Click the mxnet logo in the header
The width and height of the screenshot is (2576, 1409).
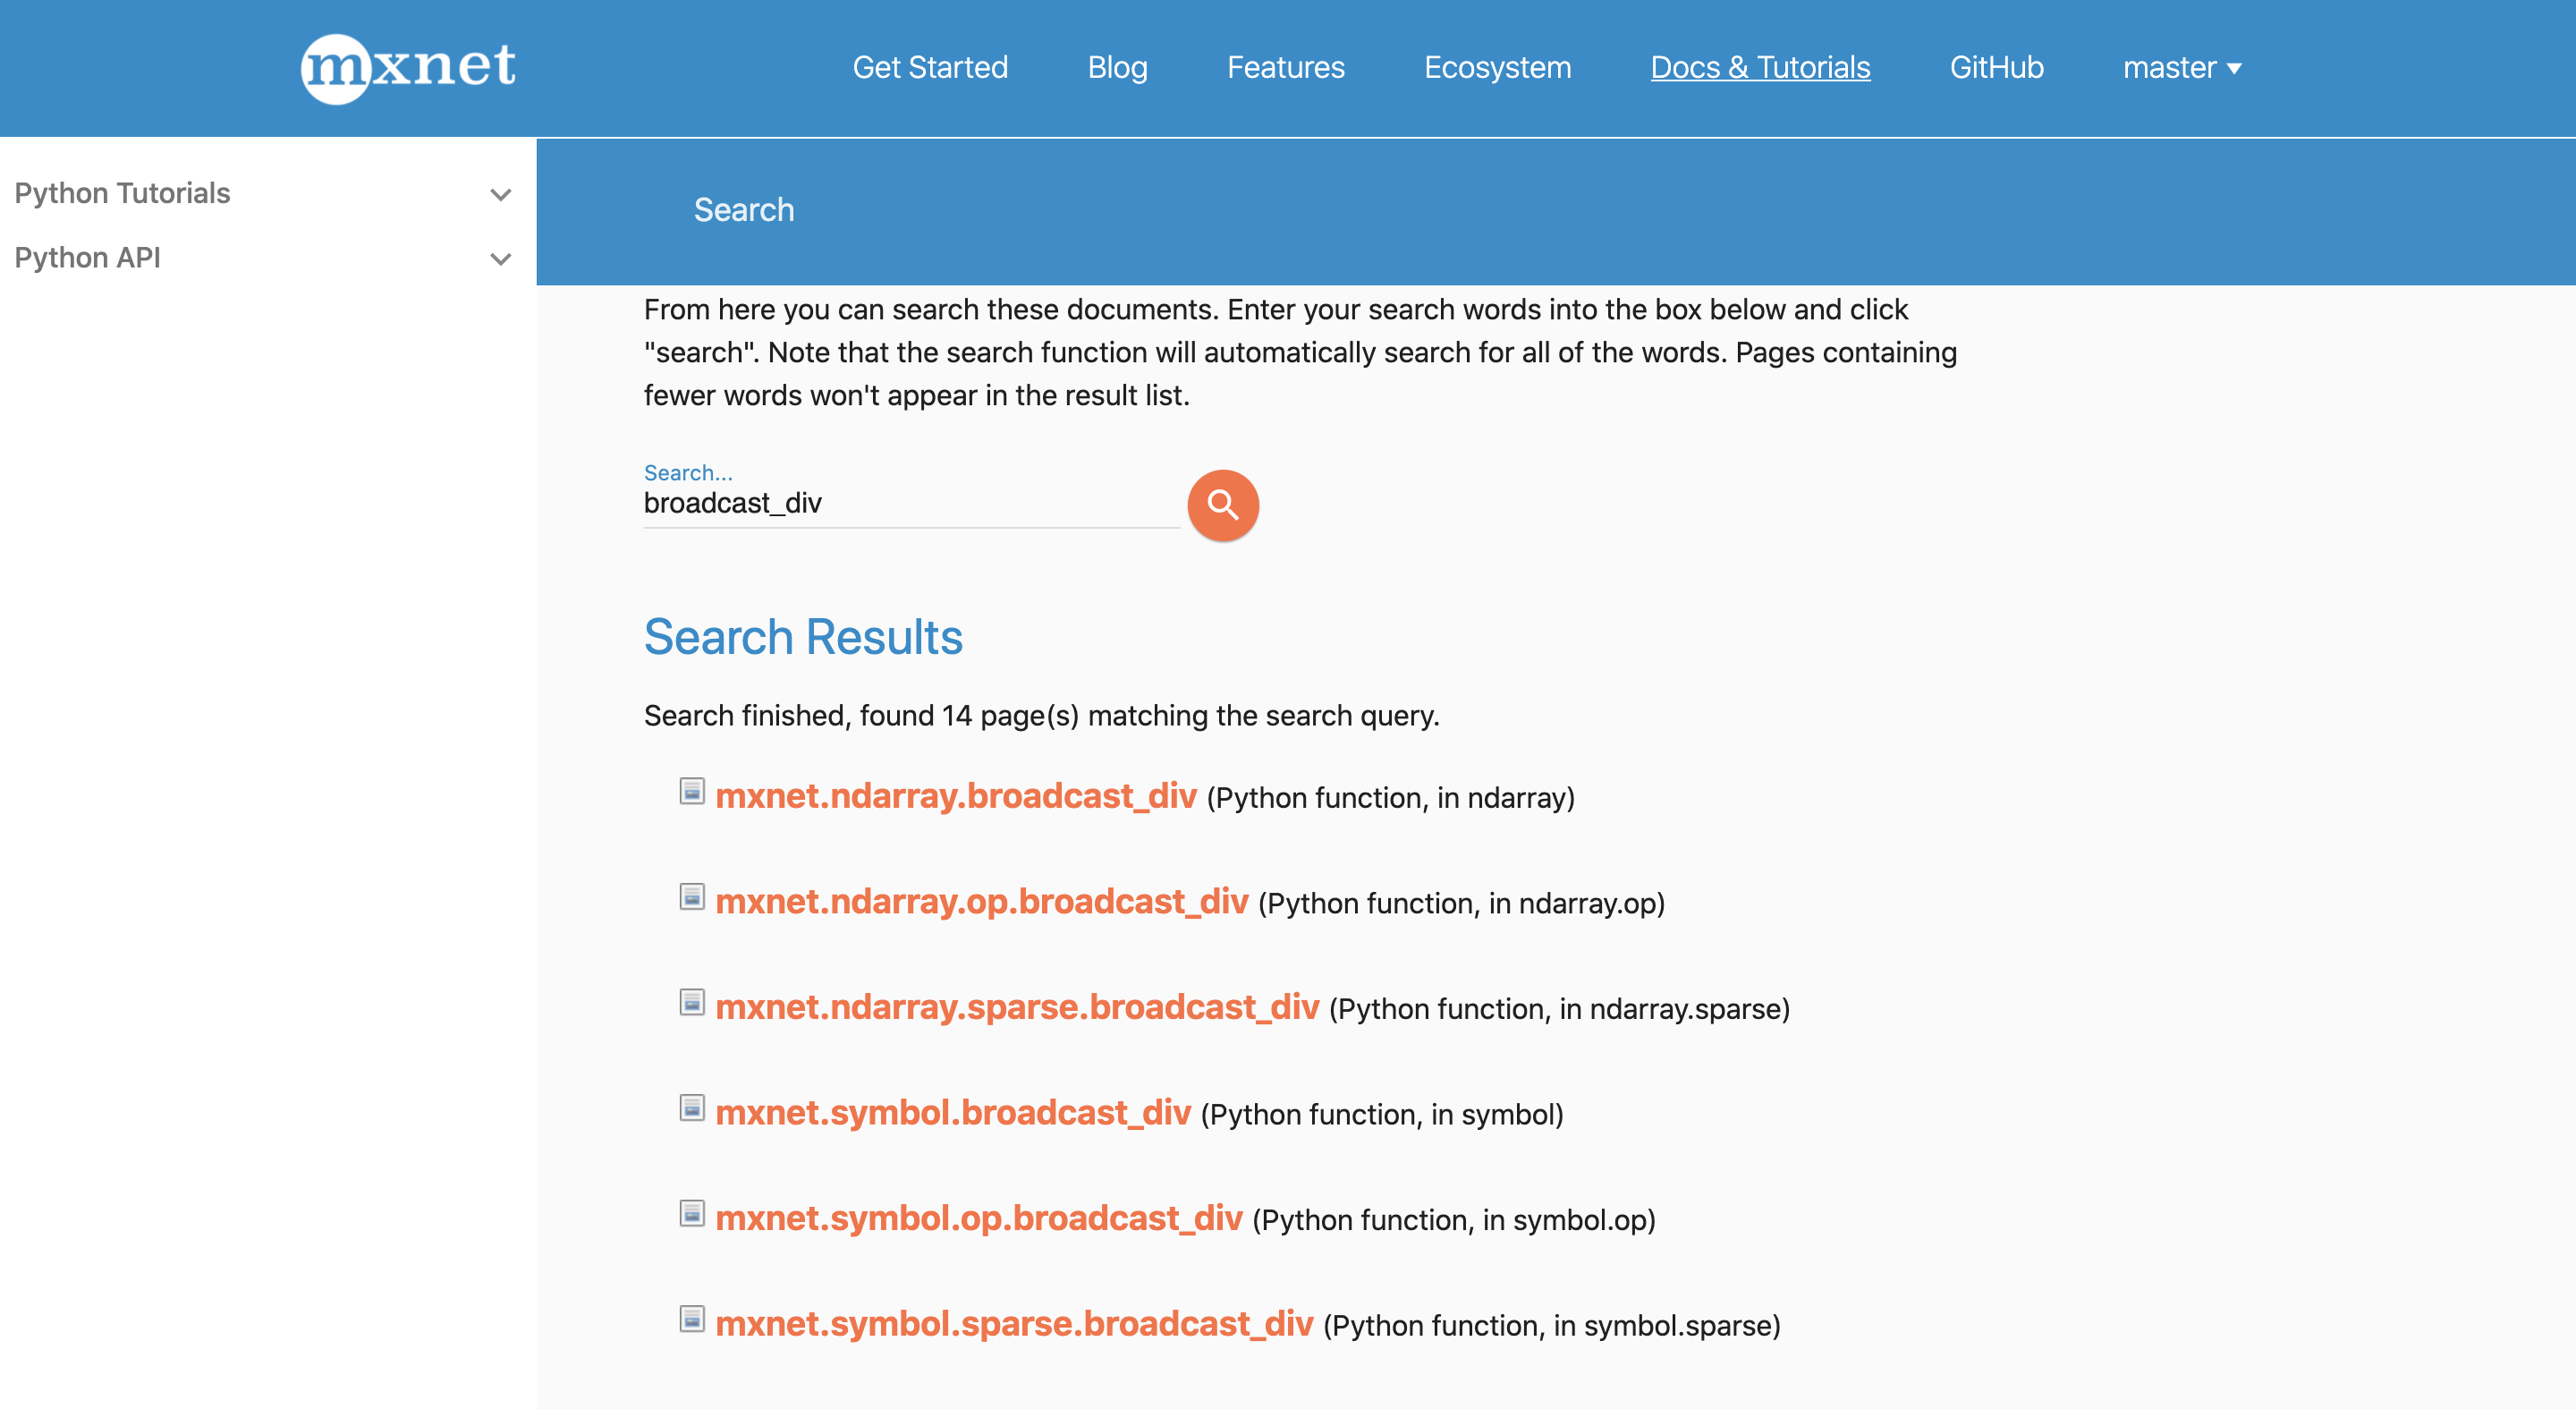coord(406,67)
